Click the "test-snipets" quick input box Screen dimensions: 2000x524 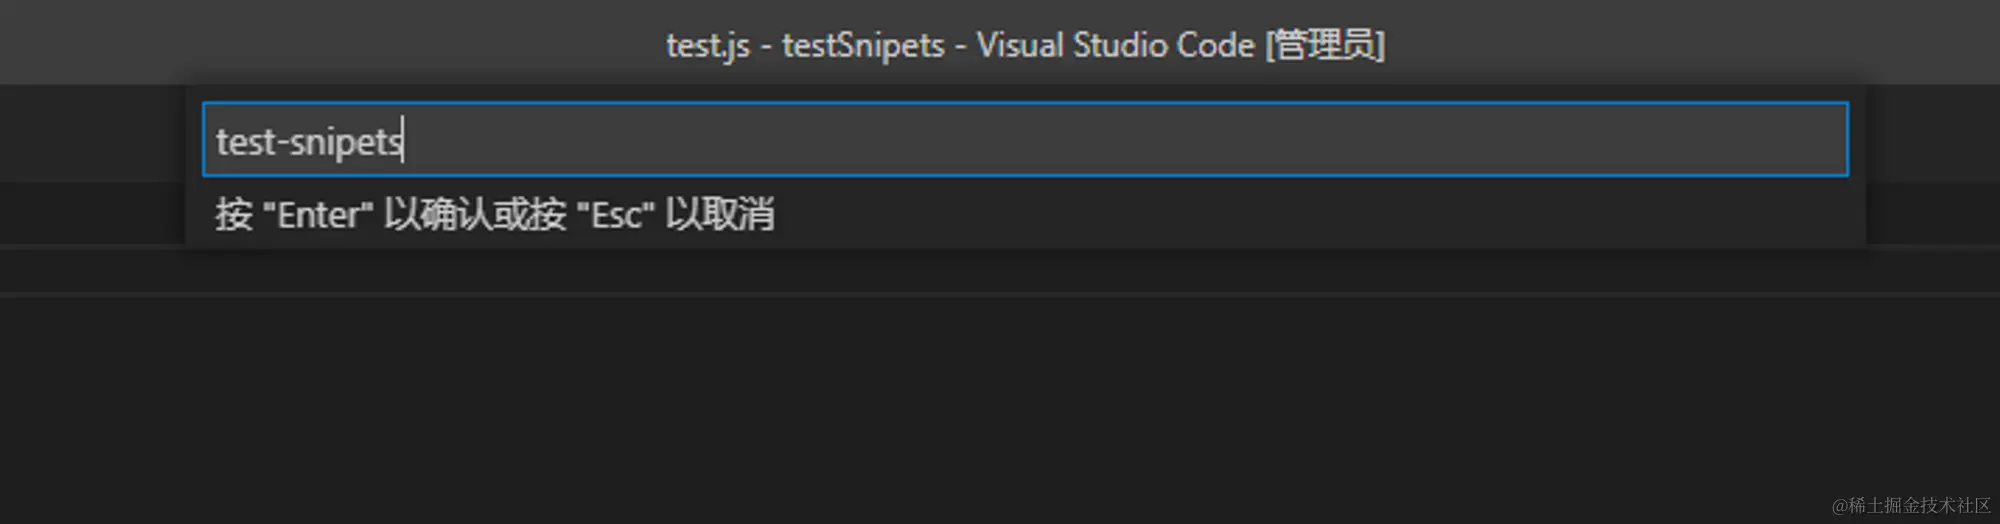(x=1025, y=139)
